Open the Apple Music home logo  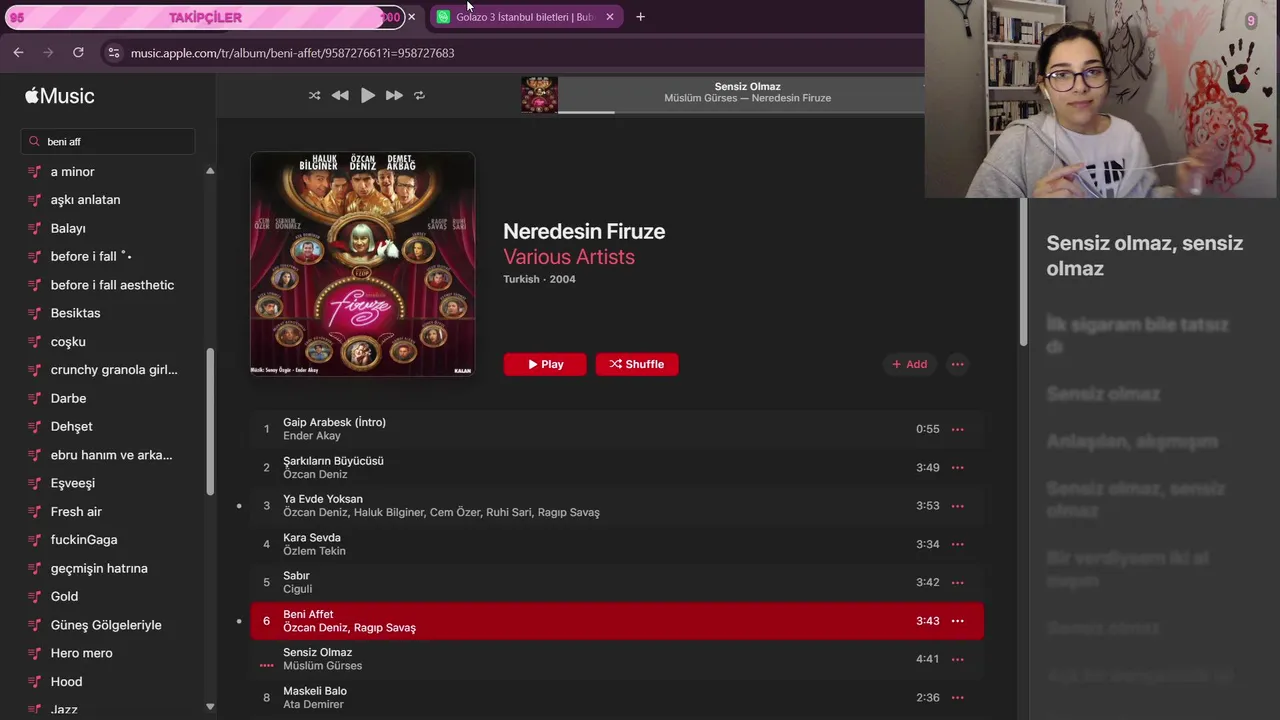click(60, 96)
